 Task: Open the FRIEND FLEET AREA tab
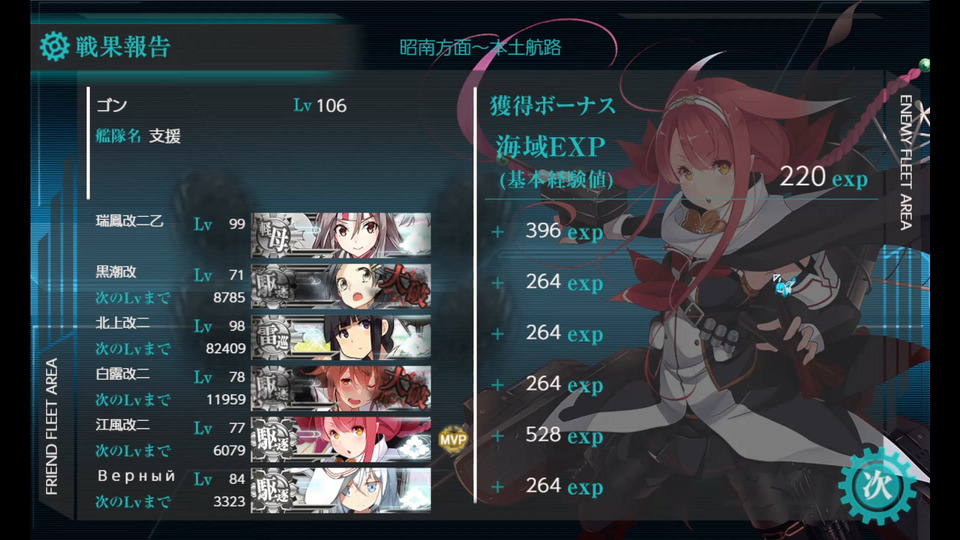tap(51, 427)
